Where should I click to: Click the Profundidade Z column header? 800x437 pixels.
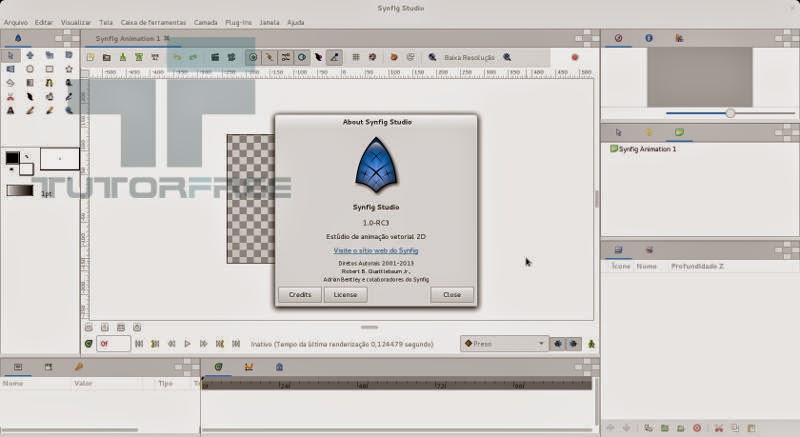tap(697, 266)
